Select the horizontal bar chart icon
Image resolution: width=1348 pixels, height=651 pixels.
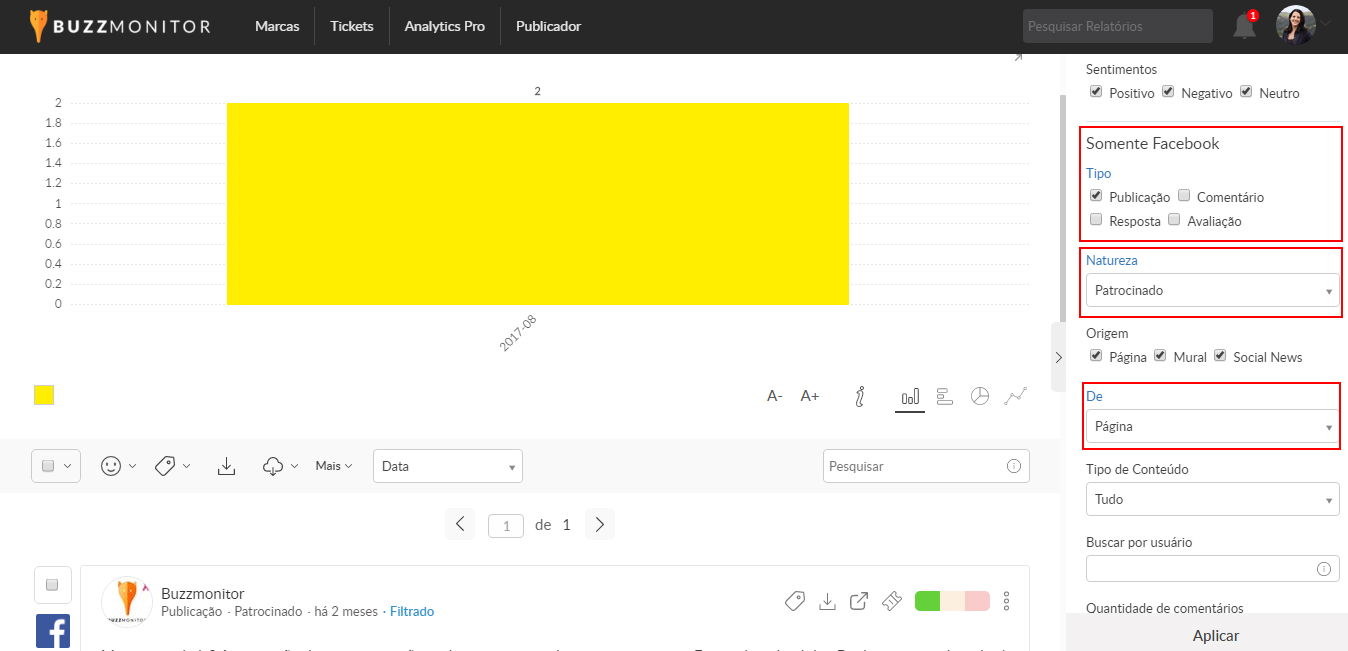[945, 397]
